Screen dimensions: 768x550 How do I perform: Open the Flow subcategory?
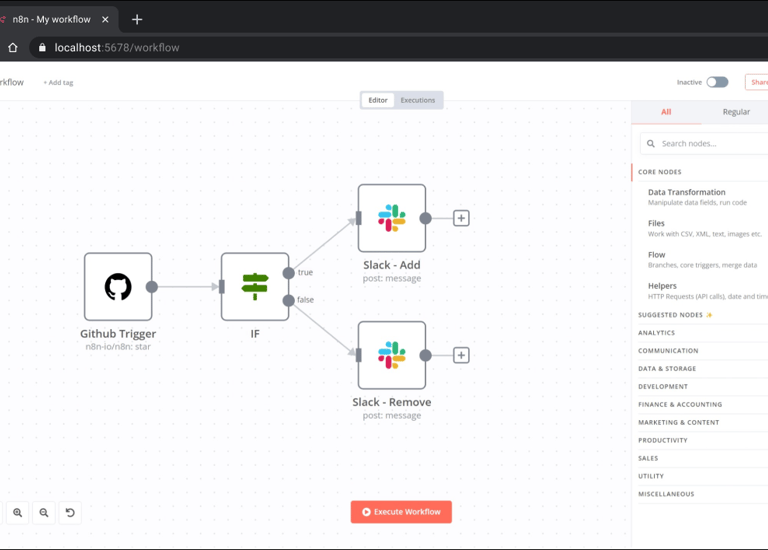pos(703,260)
